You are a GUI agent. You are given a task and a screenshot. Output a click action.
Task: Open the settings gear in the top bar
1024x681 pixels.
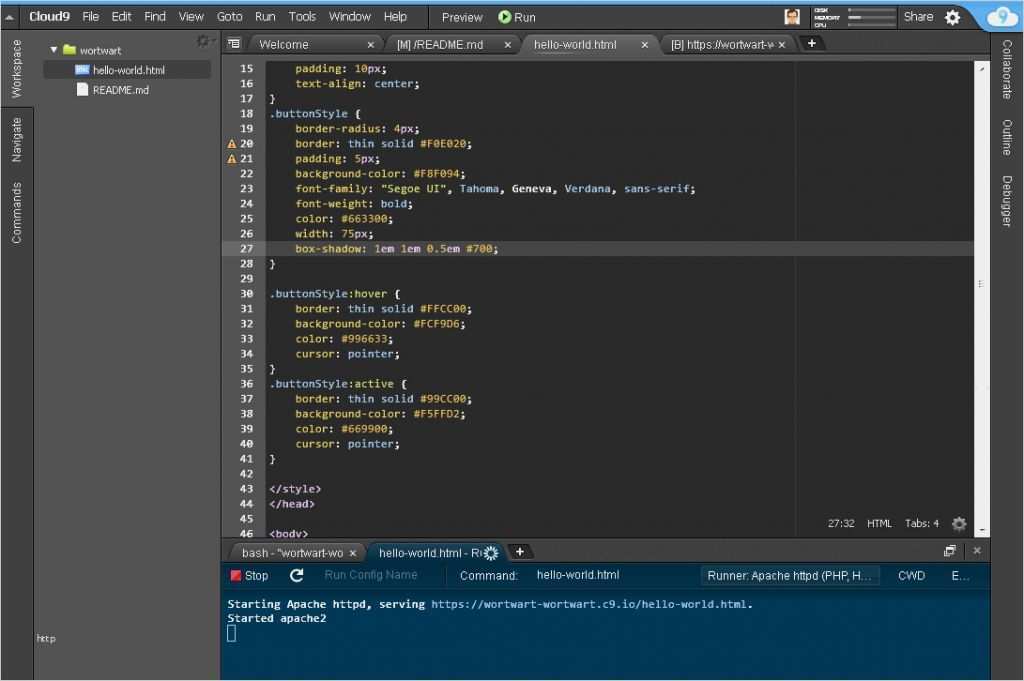coord(952,17)
